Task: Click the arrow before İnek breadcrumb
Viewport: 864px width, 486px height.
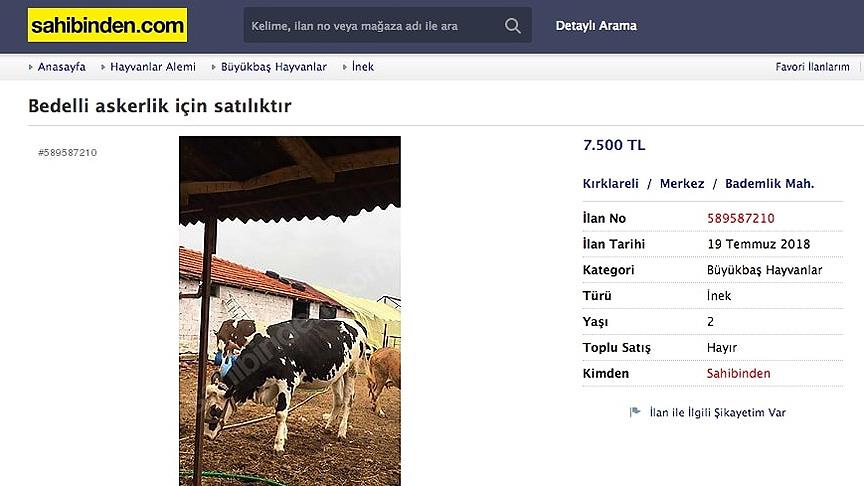Action: (344, 67)
